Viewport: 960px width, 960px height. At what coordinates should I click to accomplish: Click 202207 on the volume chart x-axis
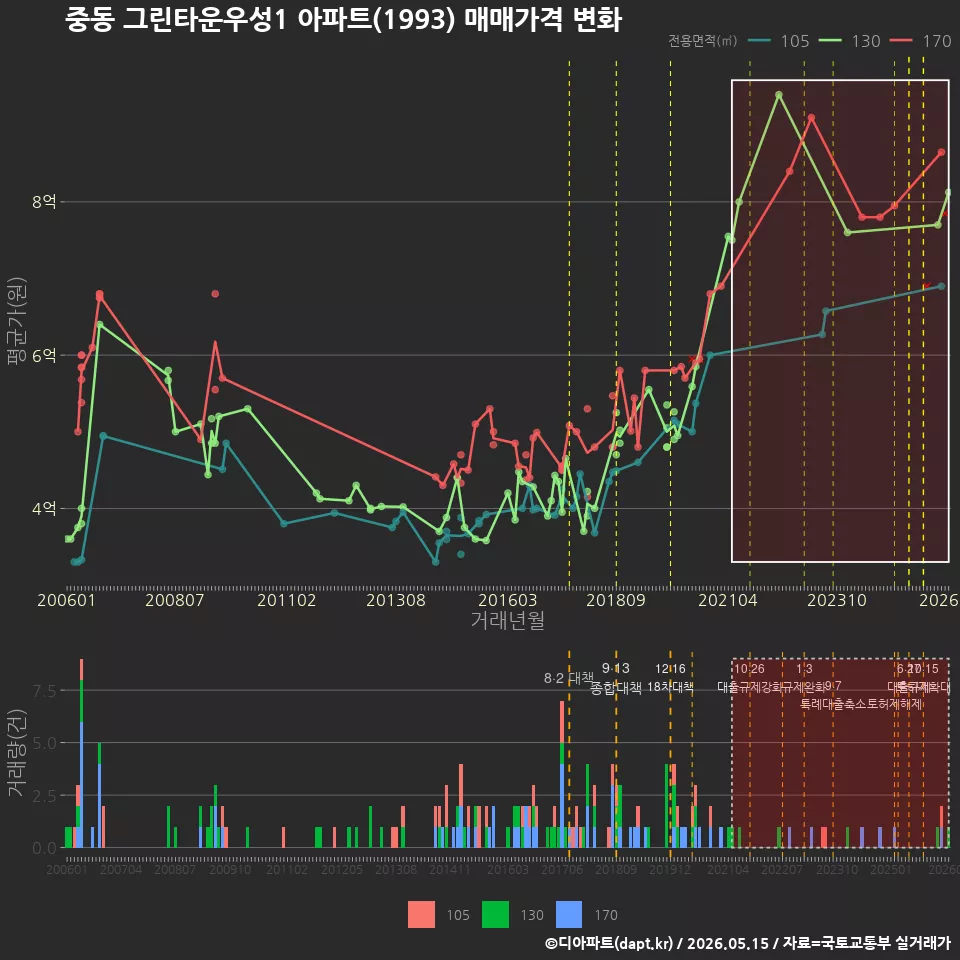[782, 869]
